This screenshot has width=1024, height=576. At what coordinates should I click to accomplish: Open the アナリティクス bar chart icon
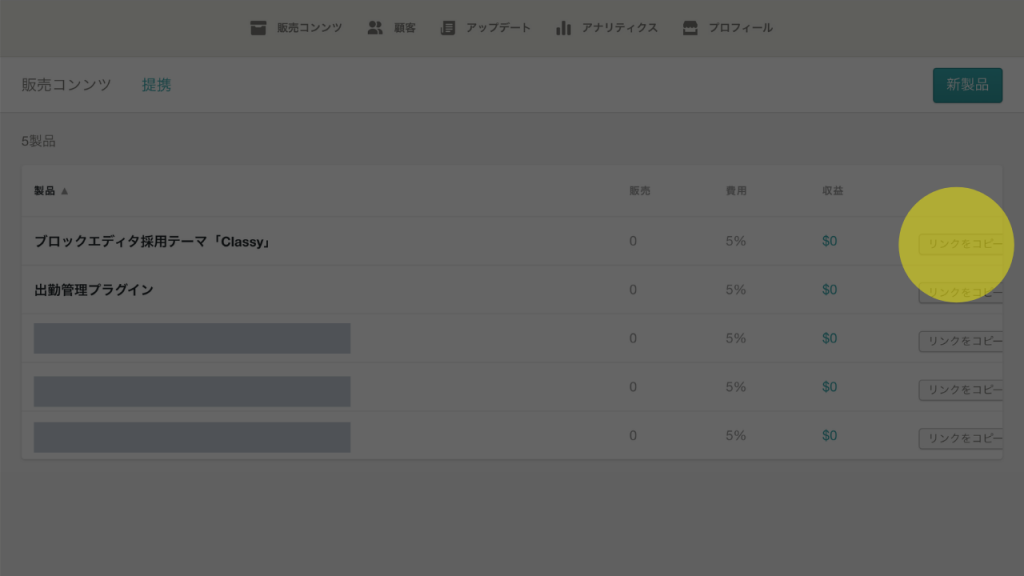point(564,27)
